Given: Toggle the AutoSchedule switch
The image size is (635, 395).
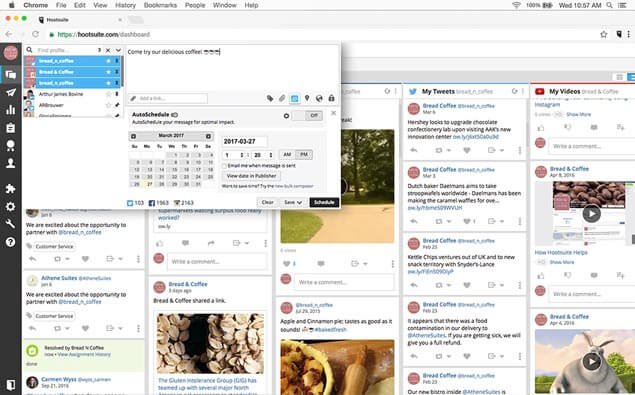Looking at the screenshot, I should click(x=308, y=115).
